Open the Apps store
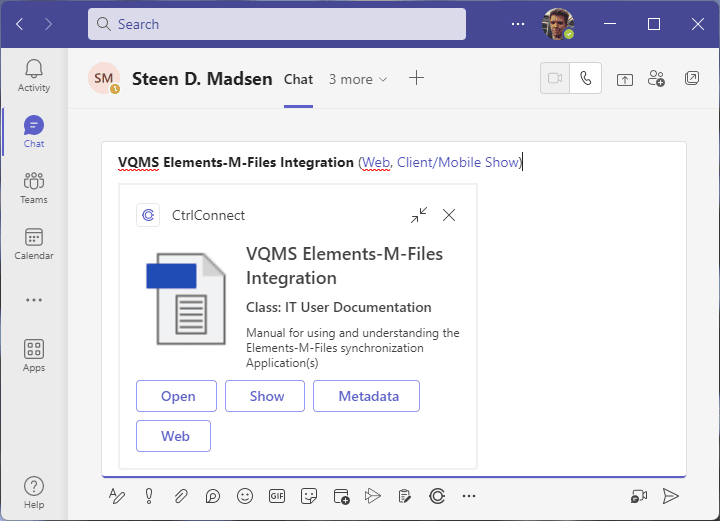720x521 pixels. pyautogui.click(x=34, y=356)
